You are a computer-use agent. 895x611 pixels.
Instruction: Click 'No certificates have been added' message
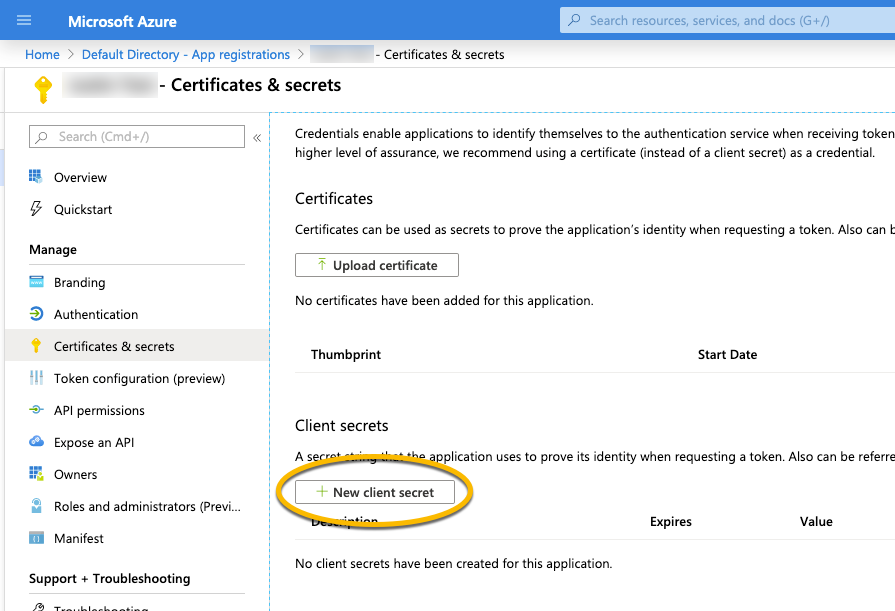pos(444,301)
